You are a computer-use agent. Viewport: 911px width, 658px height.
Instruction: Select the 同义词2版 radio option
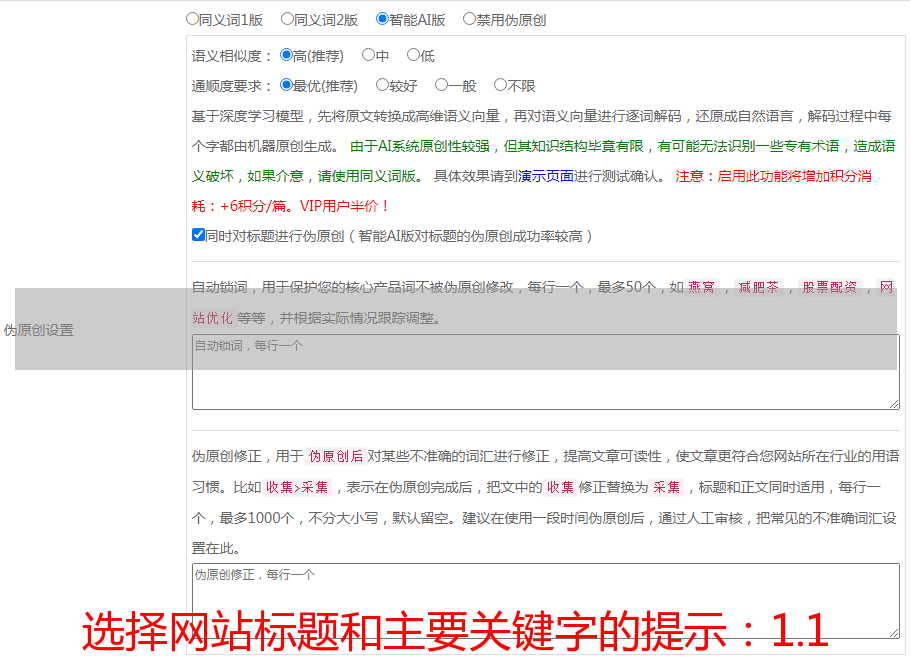pyautogui.click(x=287, y=19)
